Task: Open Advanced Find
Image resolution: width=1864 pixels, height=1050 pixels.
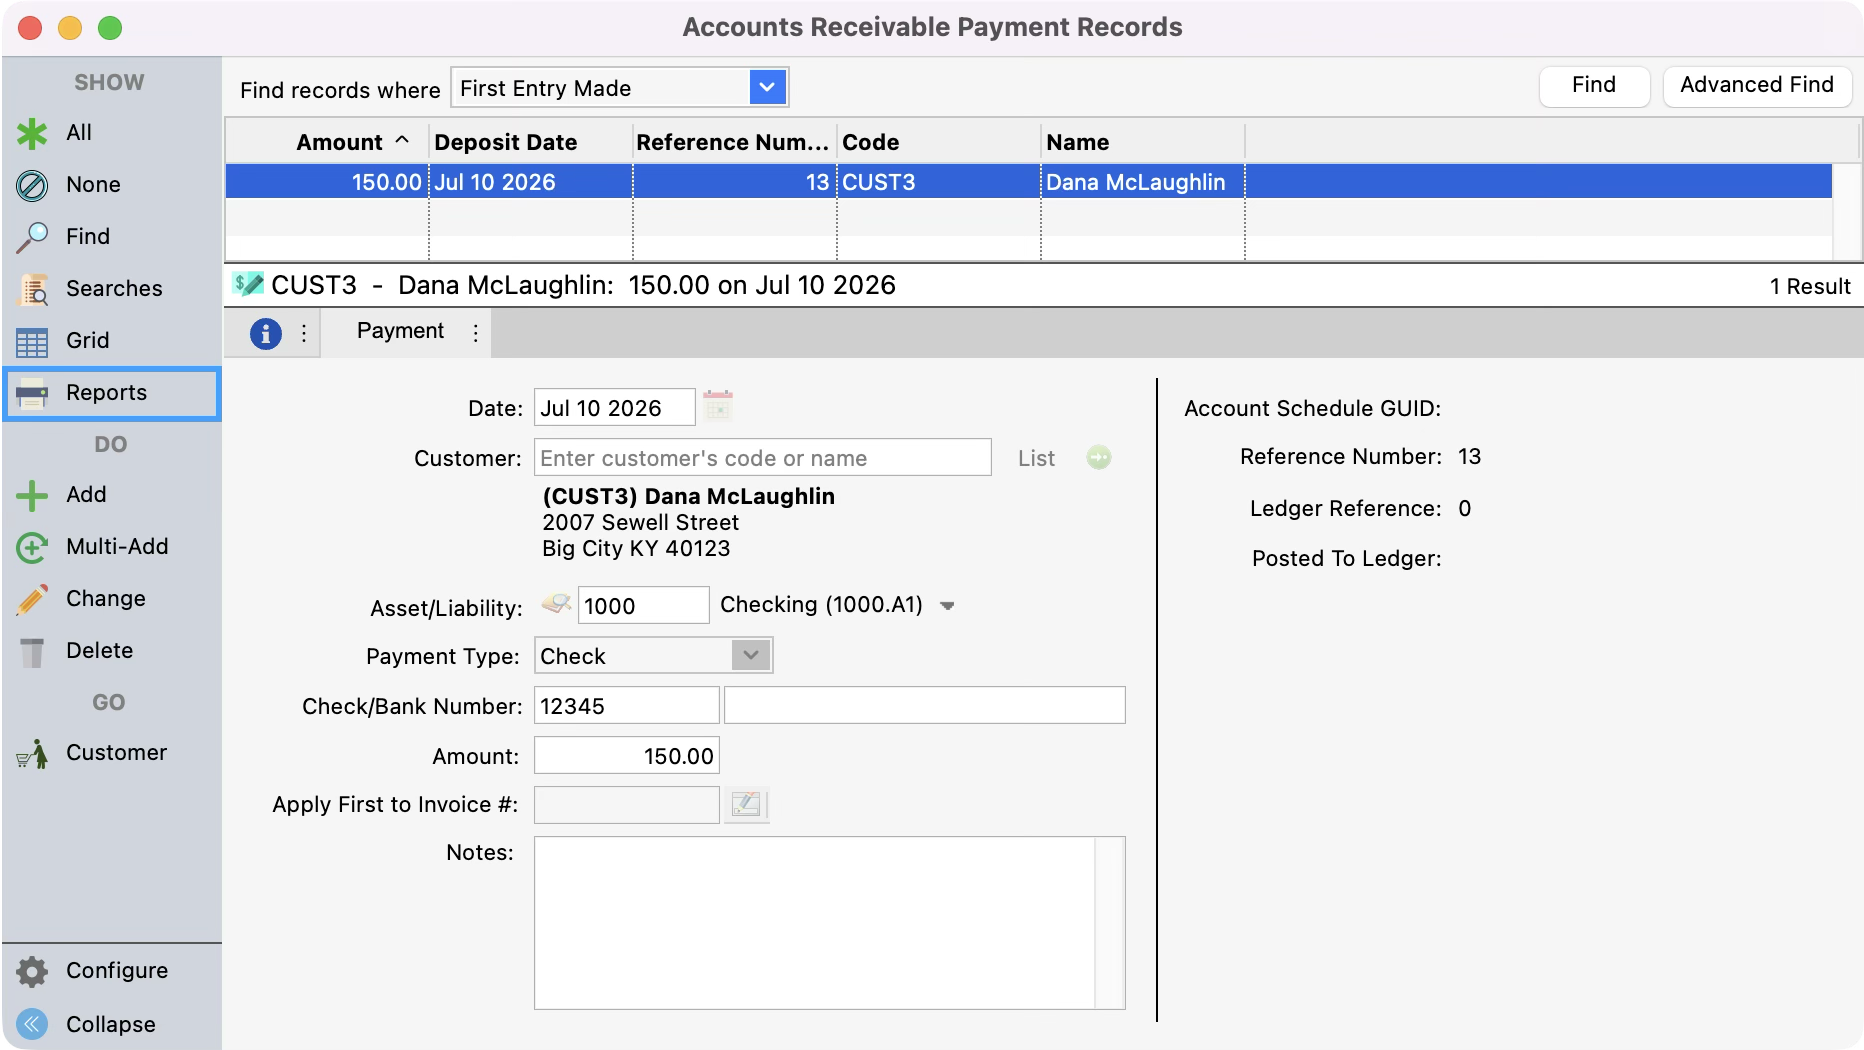Action: [1757, 85]
